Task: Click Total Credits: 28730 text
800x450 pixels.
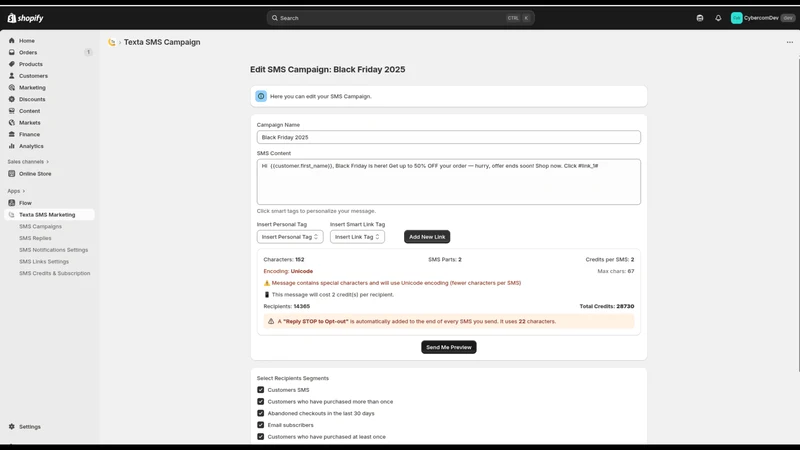Action: (607, 307)
